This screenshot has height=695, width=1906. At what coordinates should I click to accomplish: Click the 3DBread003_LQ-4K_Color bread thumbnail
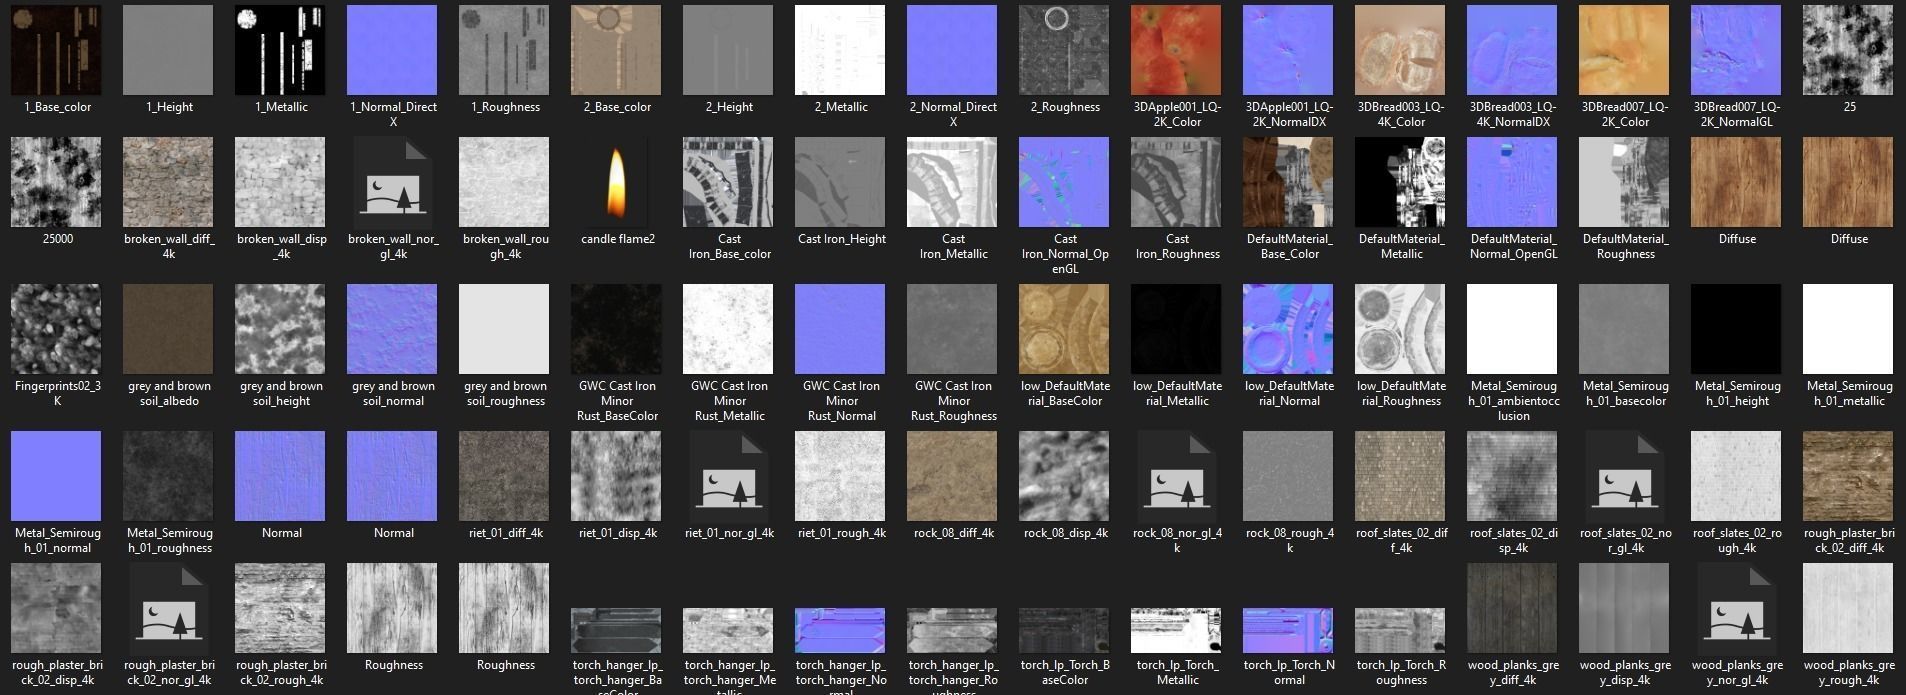tap(1400, 50)
